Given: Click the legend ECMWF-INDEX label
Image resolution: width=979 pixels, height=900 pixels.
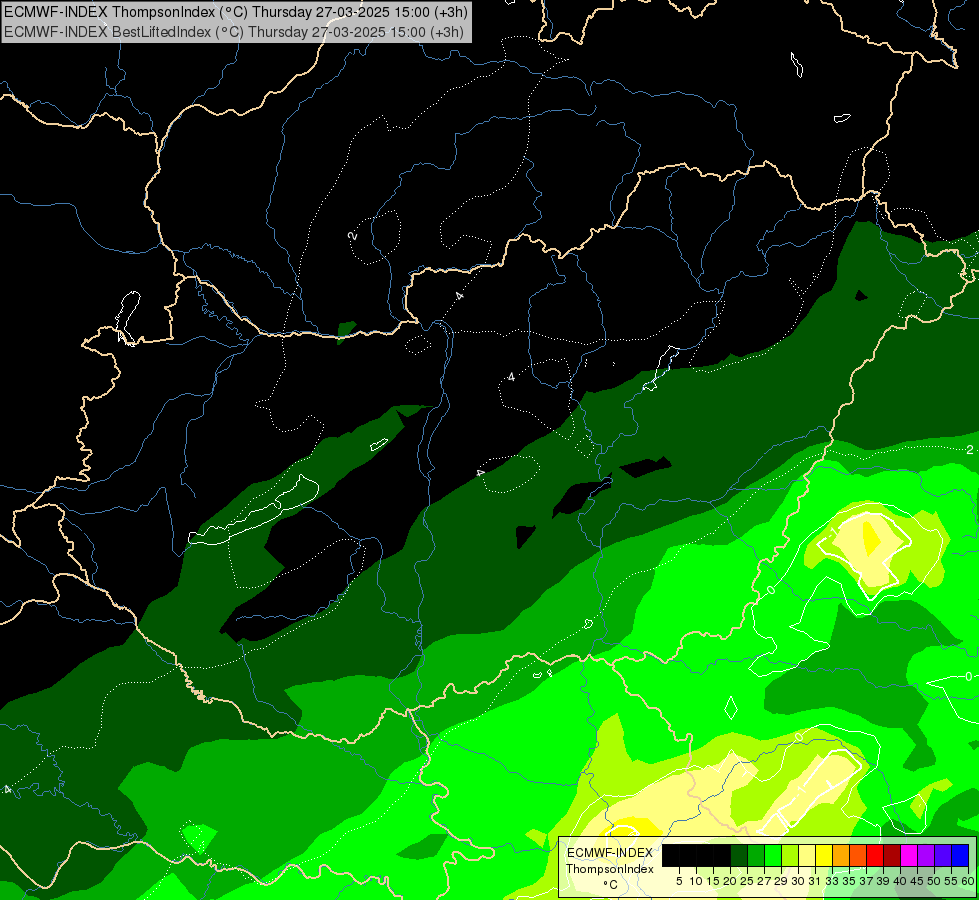Looking at the screenshot, I should [x=610, y=853].
